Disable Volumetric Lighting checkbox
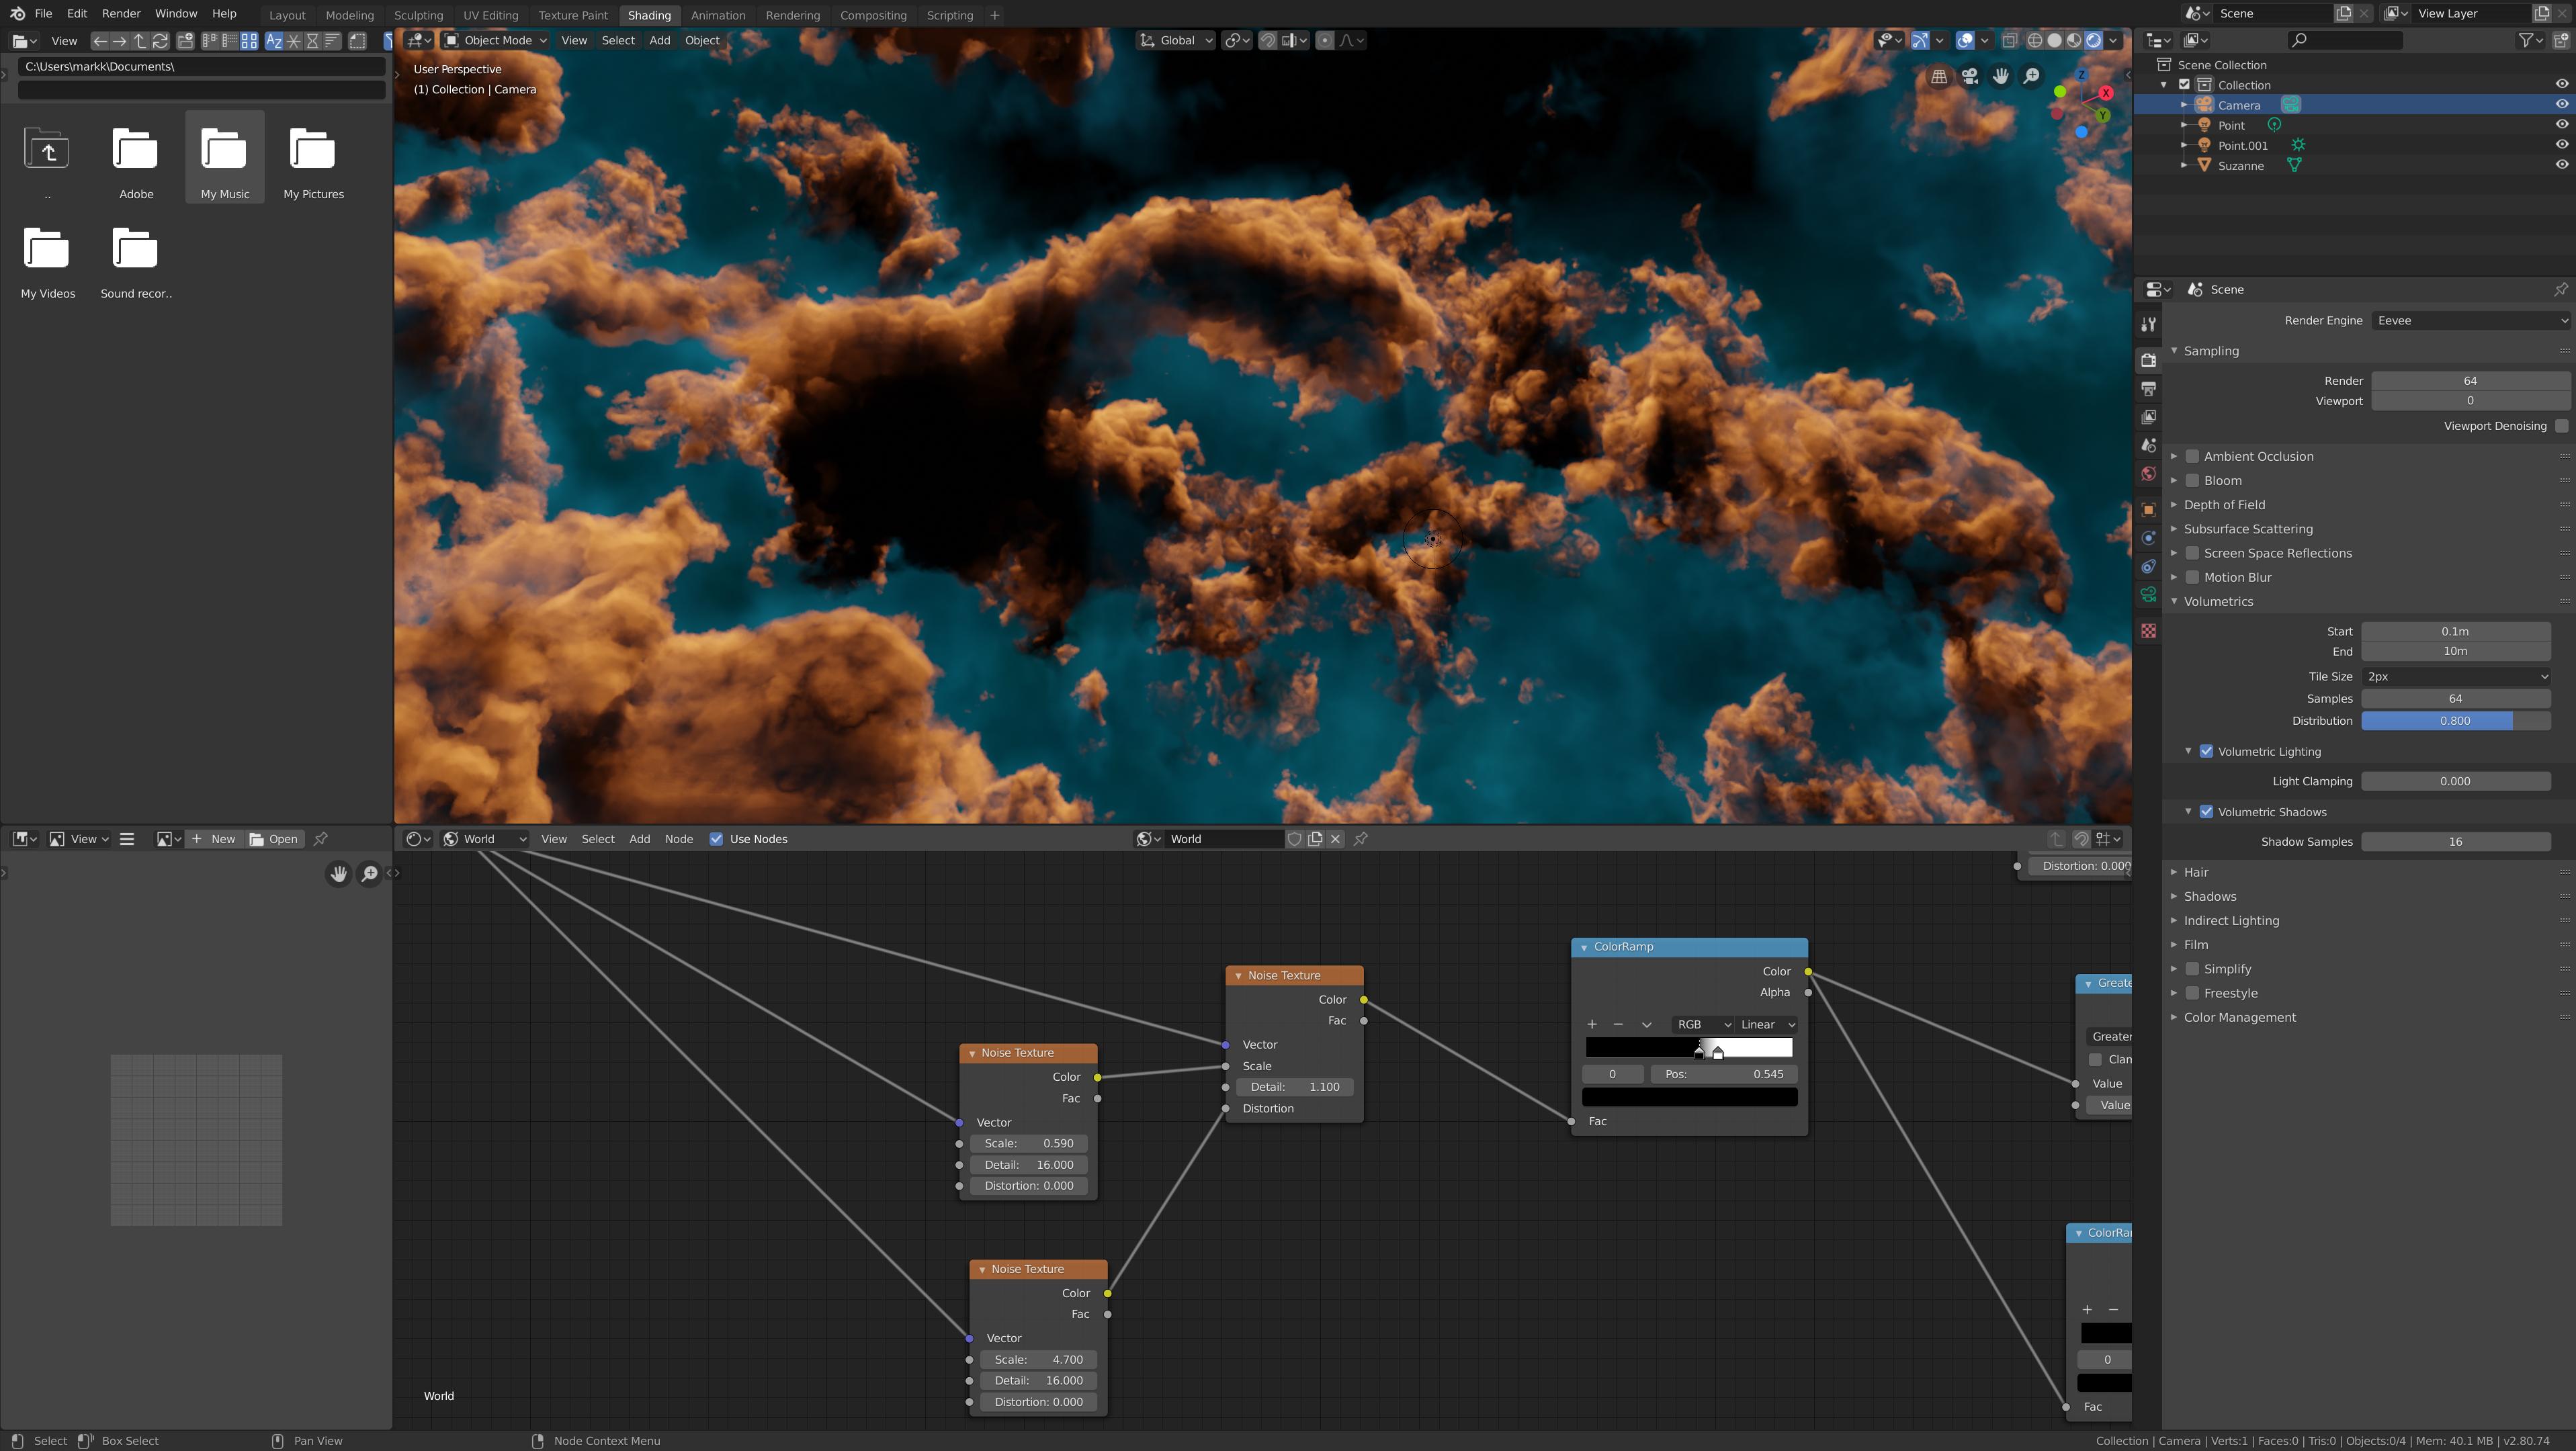This screenshot has width=2576, height=1451. (2206, 751)
